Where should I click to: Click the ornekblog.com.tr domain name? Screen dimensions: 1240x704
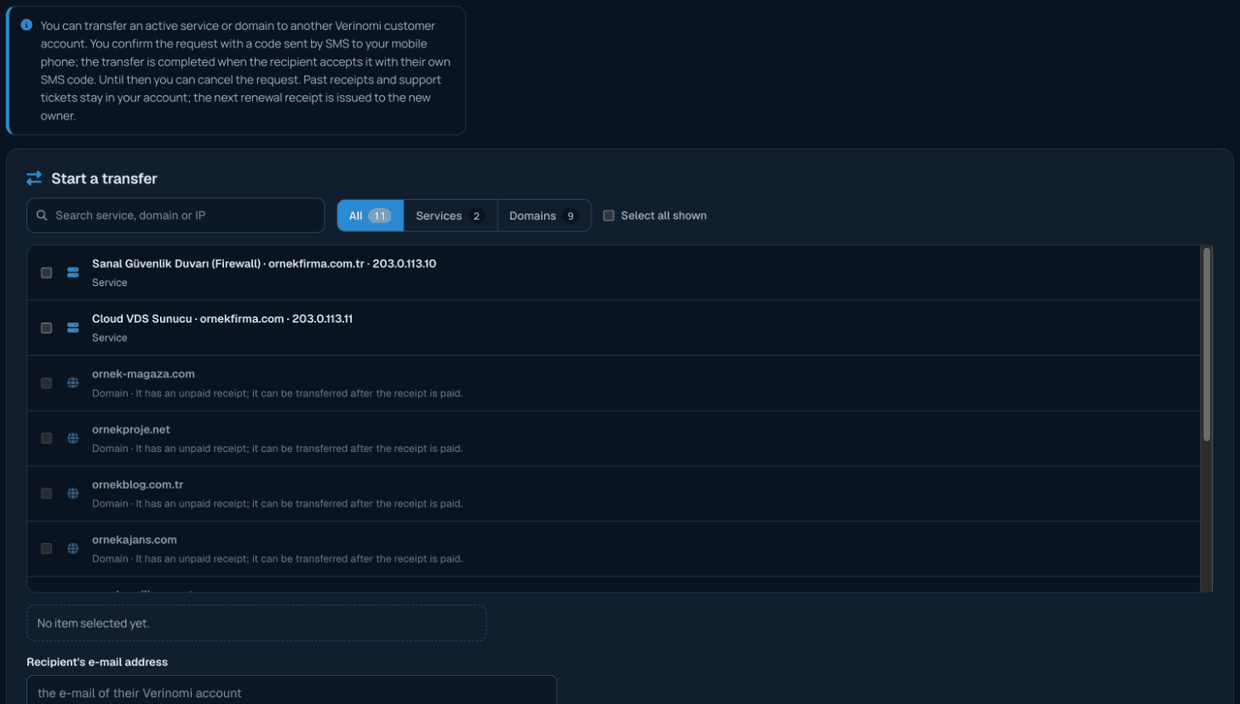click(x=137, y=484)
